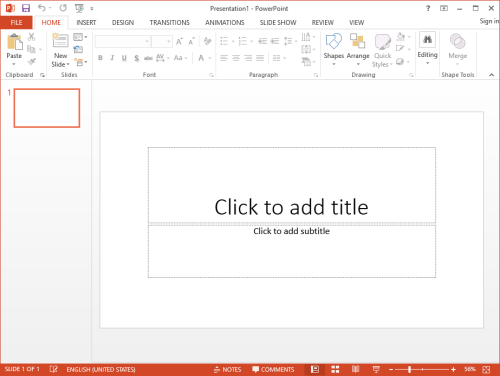Click the Merge Shapes icon

pos(458,41)
